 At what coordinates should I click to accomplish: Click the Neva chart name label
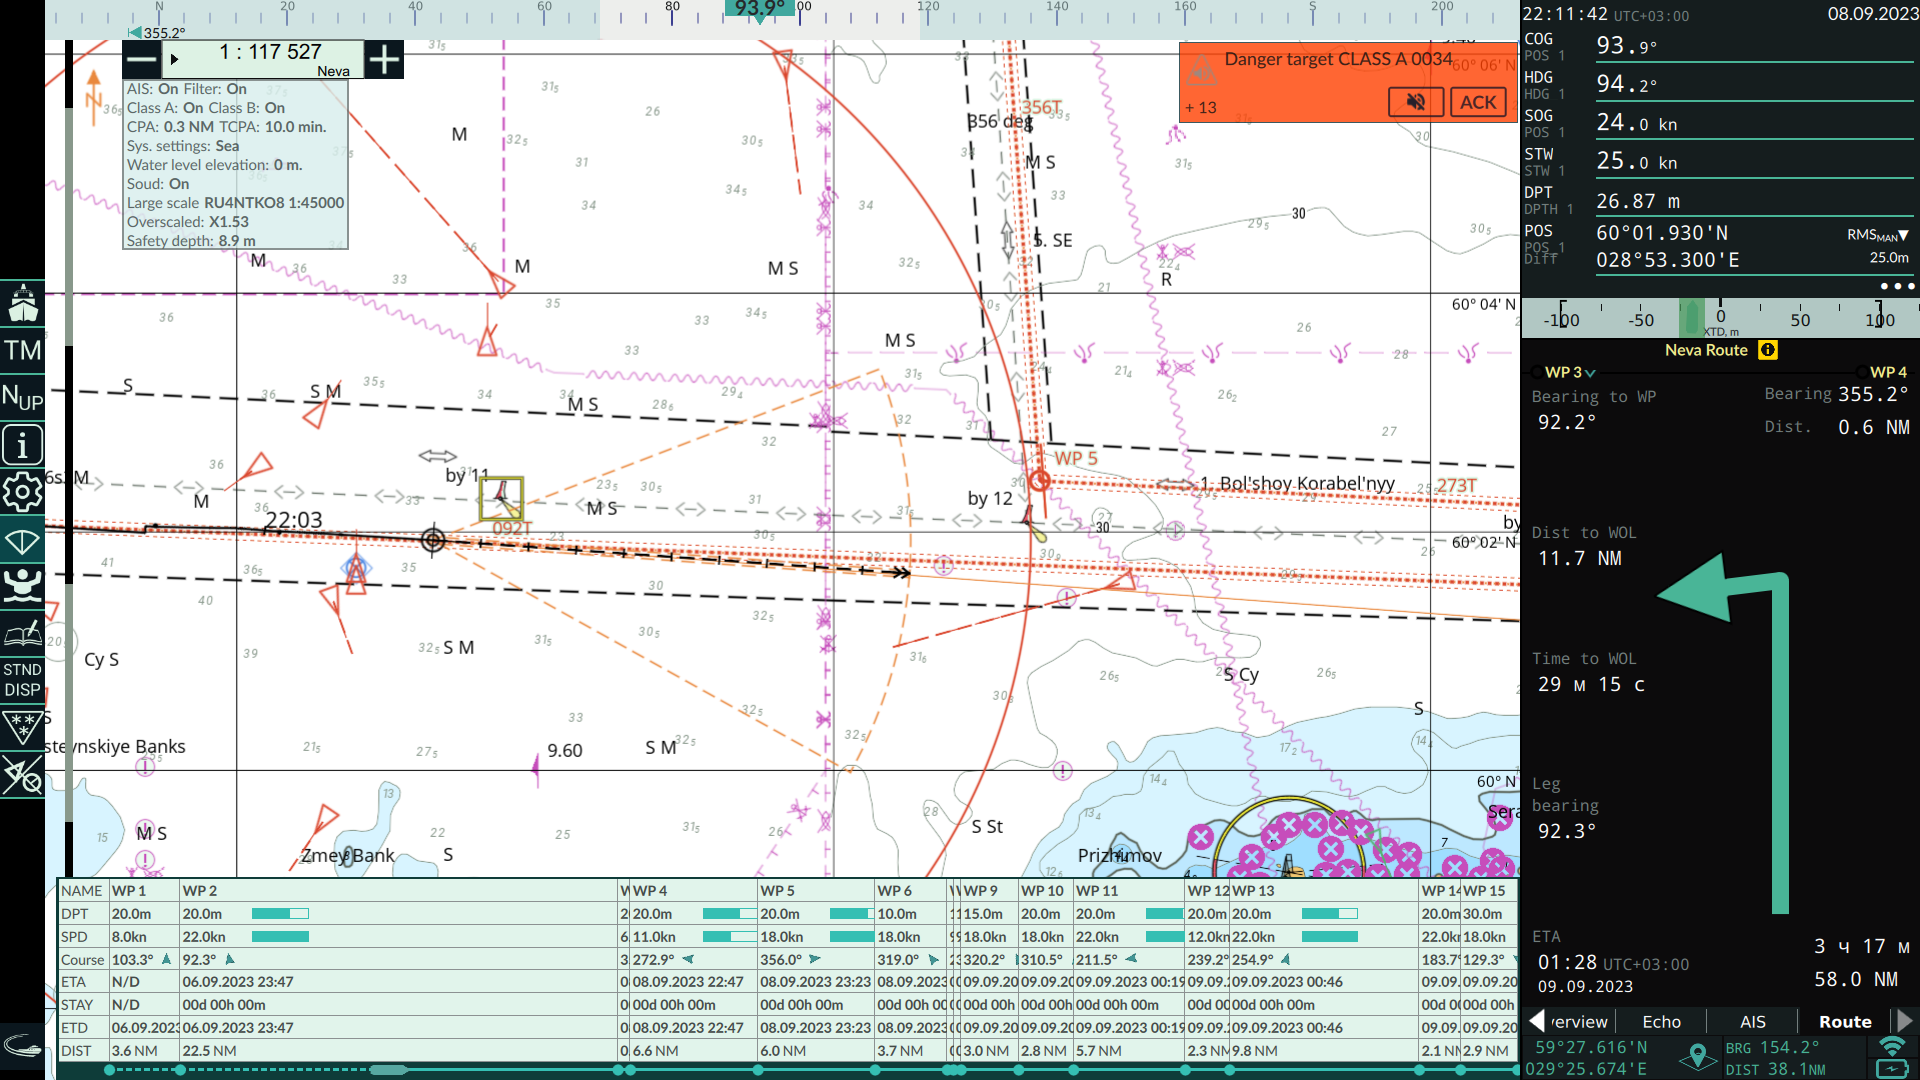333,71
